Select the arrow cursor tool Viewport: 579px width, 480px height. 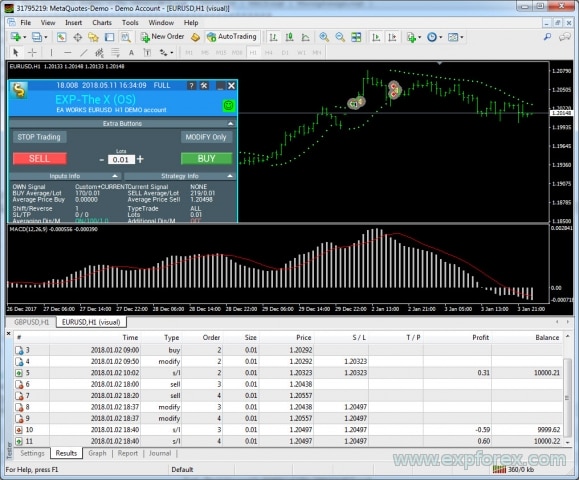[x=16, y=52]
